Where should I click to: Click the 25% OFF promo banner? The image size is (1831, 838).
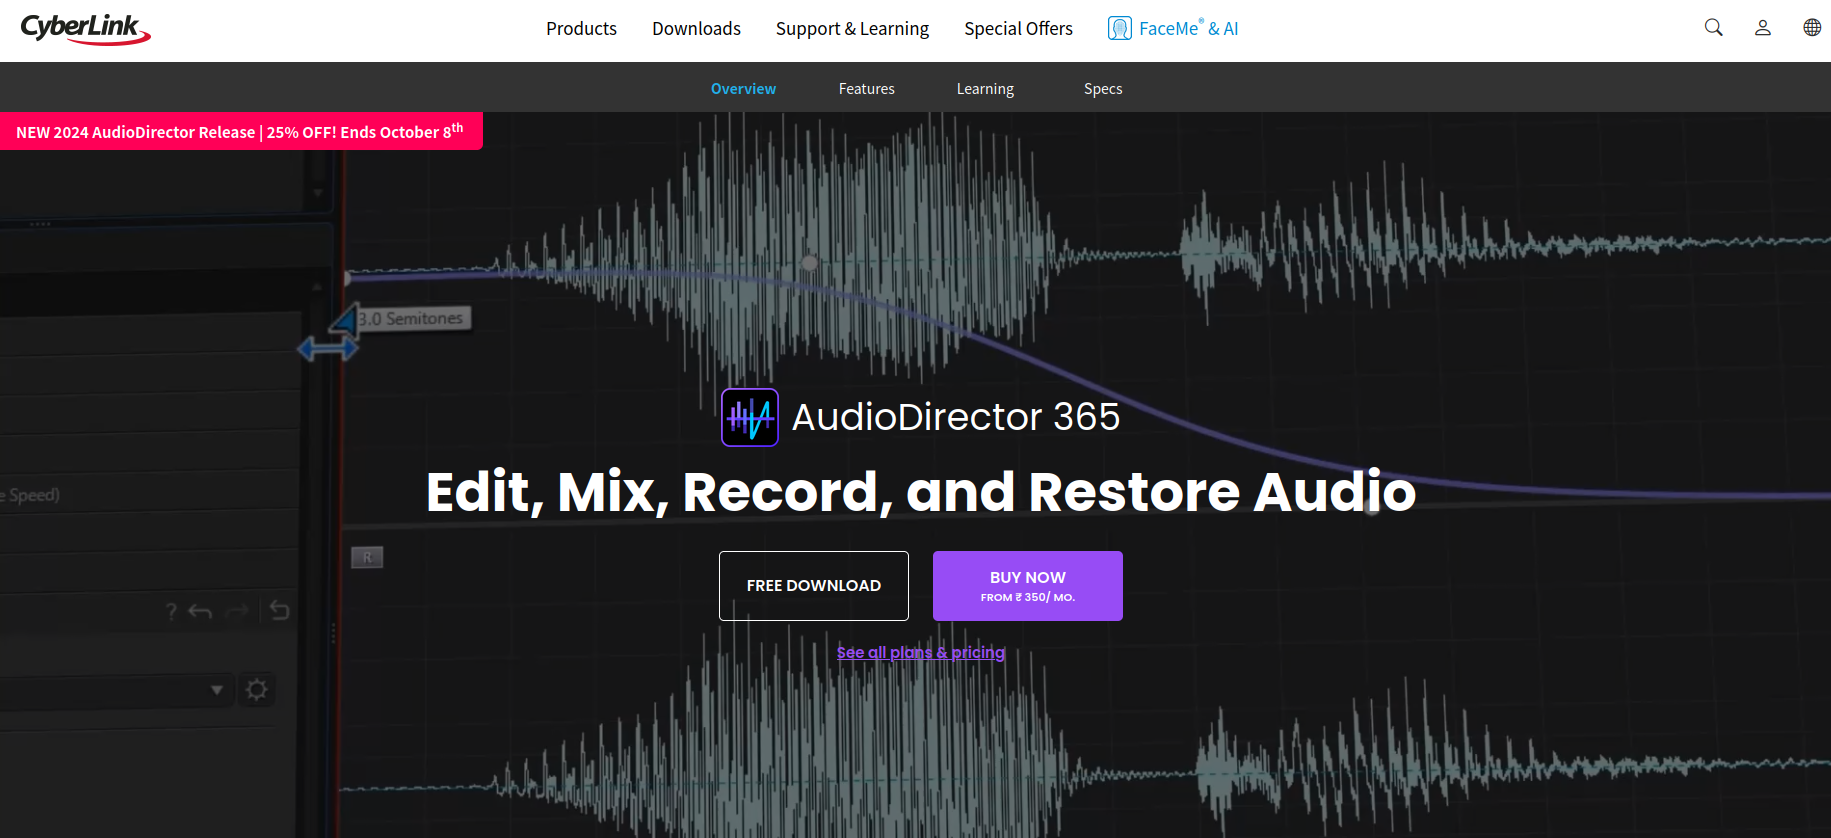241,131
